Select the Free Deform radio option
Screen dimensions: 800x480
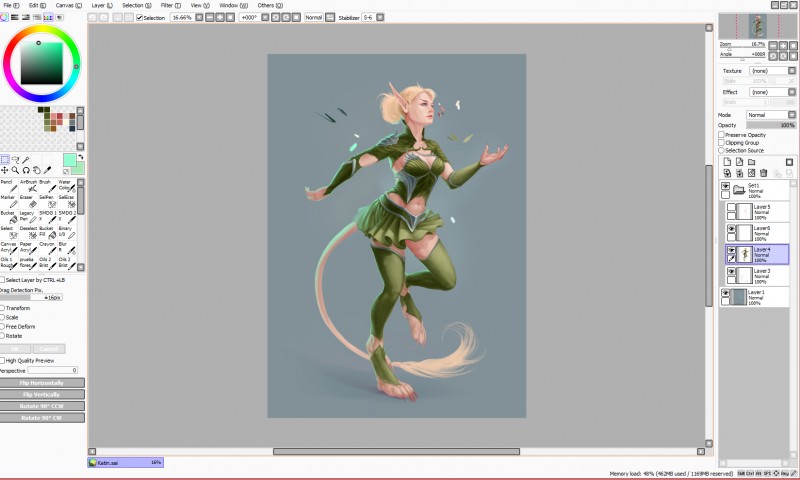click(3, 326)
